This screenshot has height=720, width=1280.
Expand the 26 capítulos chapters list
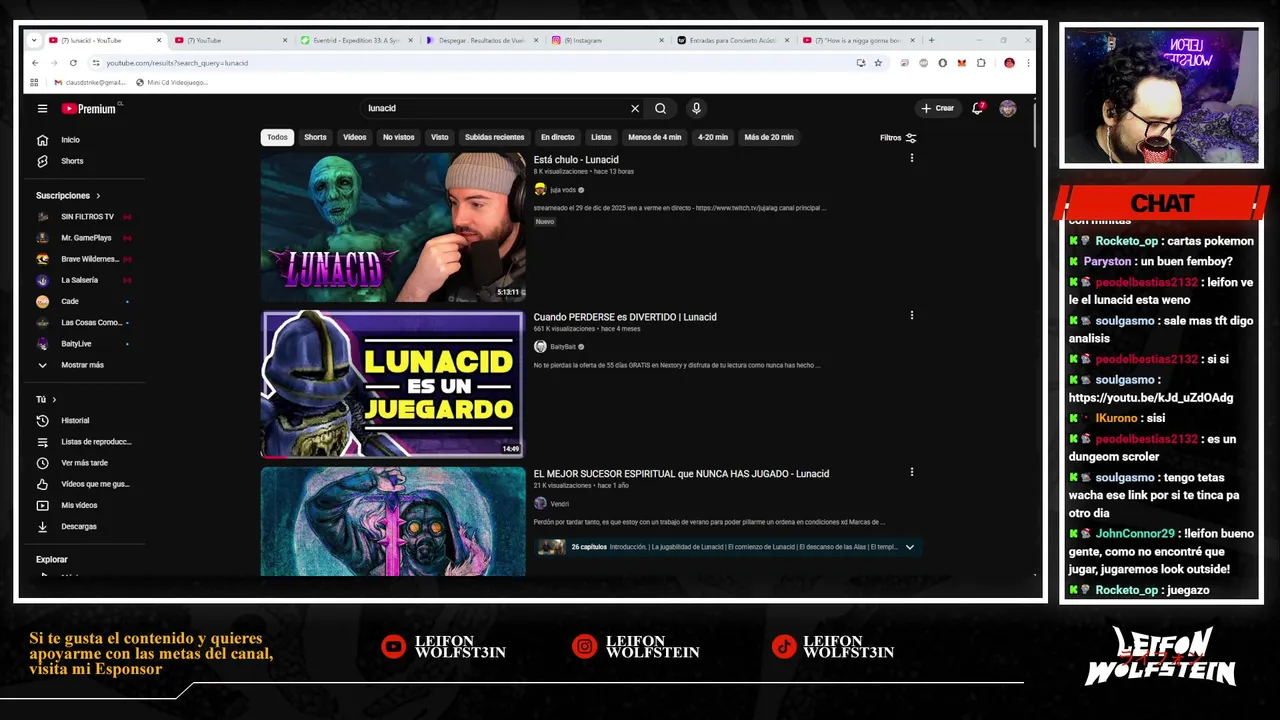tap(909, 547)
